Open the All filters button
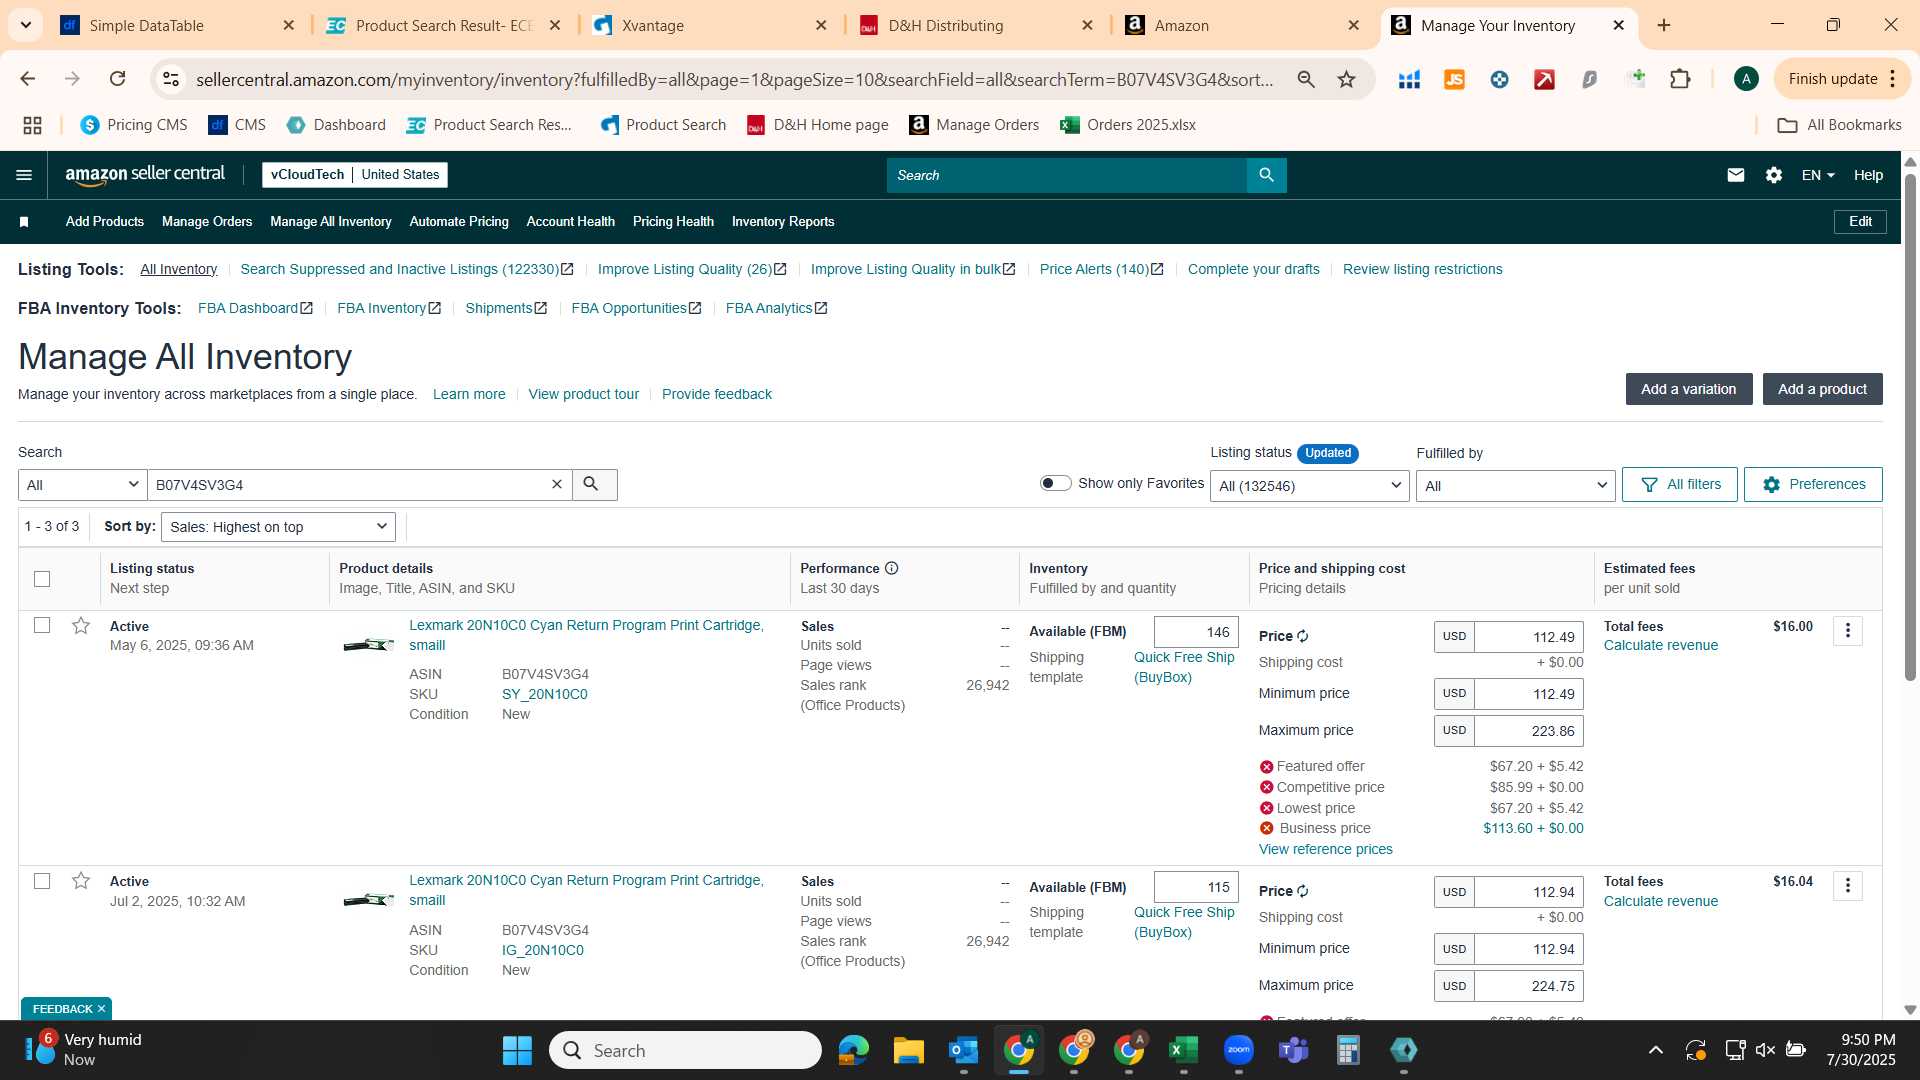 [x=1680, y=484]
